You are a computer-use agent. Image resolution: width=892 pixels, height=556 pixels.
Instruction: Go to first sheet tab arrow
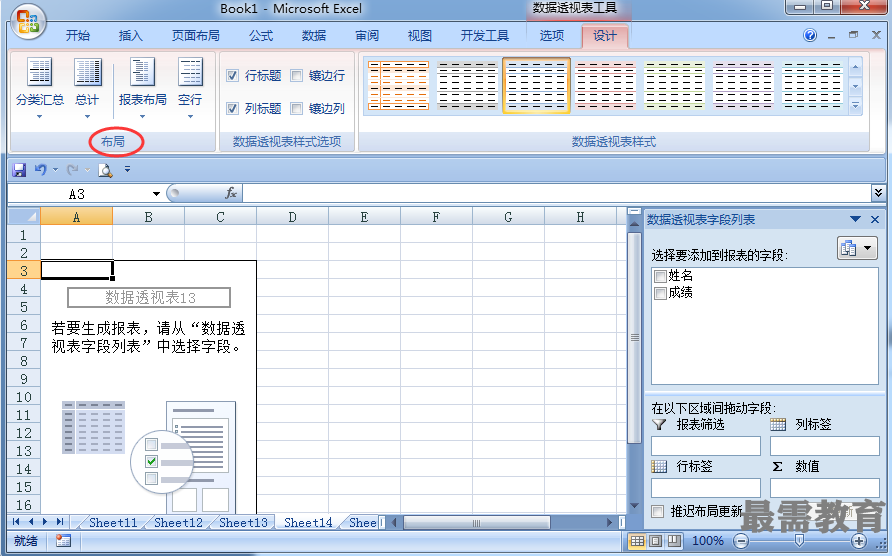tap(16, 521)
